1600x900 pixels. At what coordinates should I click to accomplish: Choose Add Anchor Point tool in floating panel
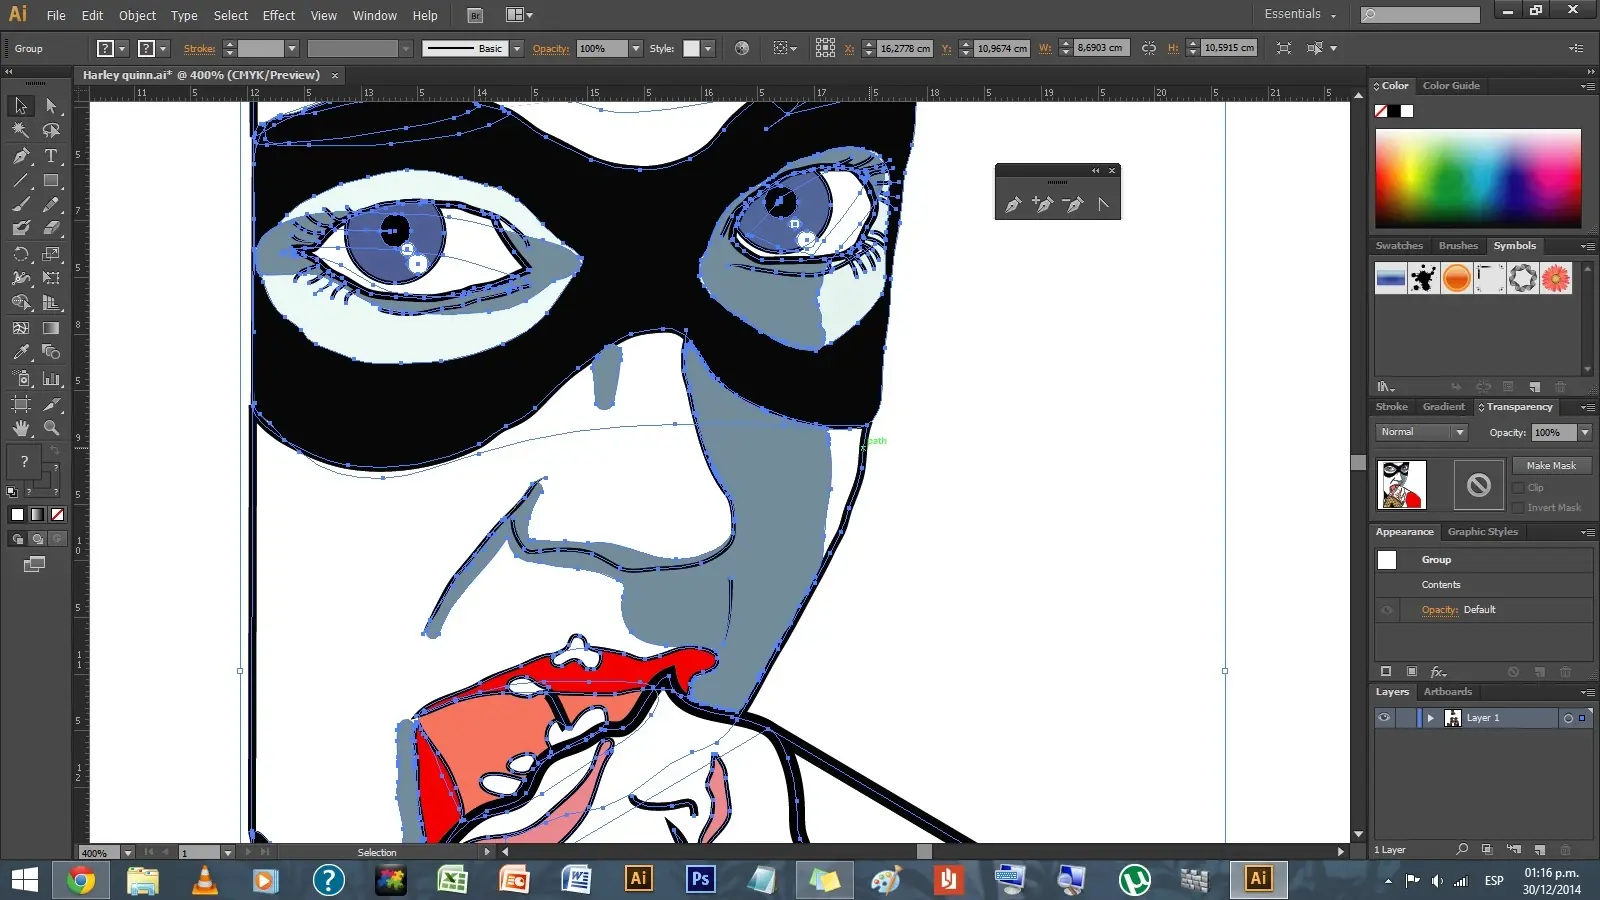(1043, 204)
